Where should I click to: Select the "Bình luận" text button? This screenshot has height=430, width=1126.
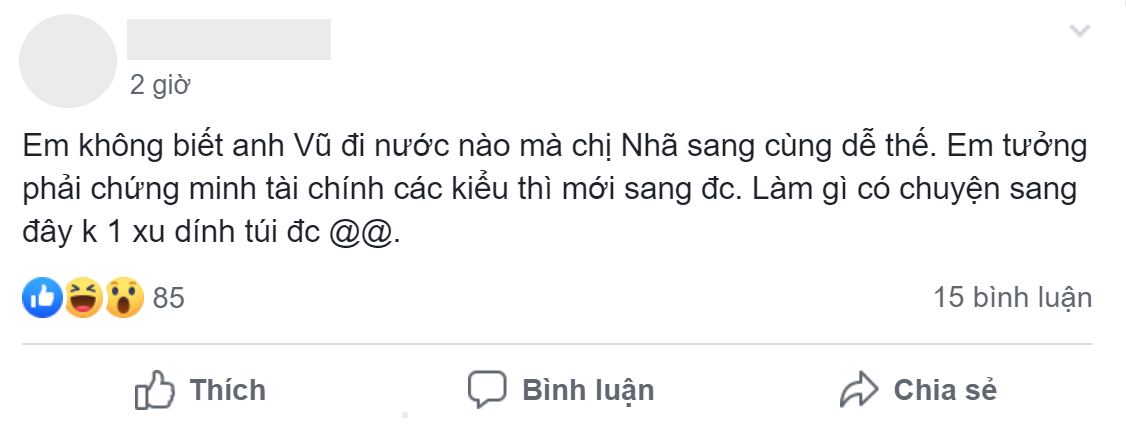pos(588,391)
